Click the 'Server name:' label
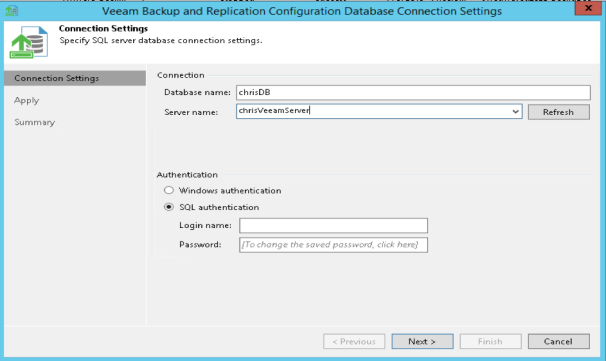This screenshot has width=606, height=361. tap(191, 112)
